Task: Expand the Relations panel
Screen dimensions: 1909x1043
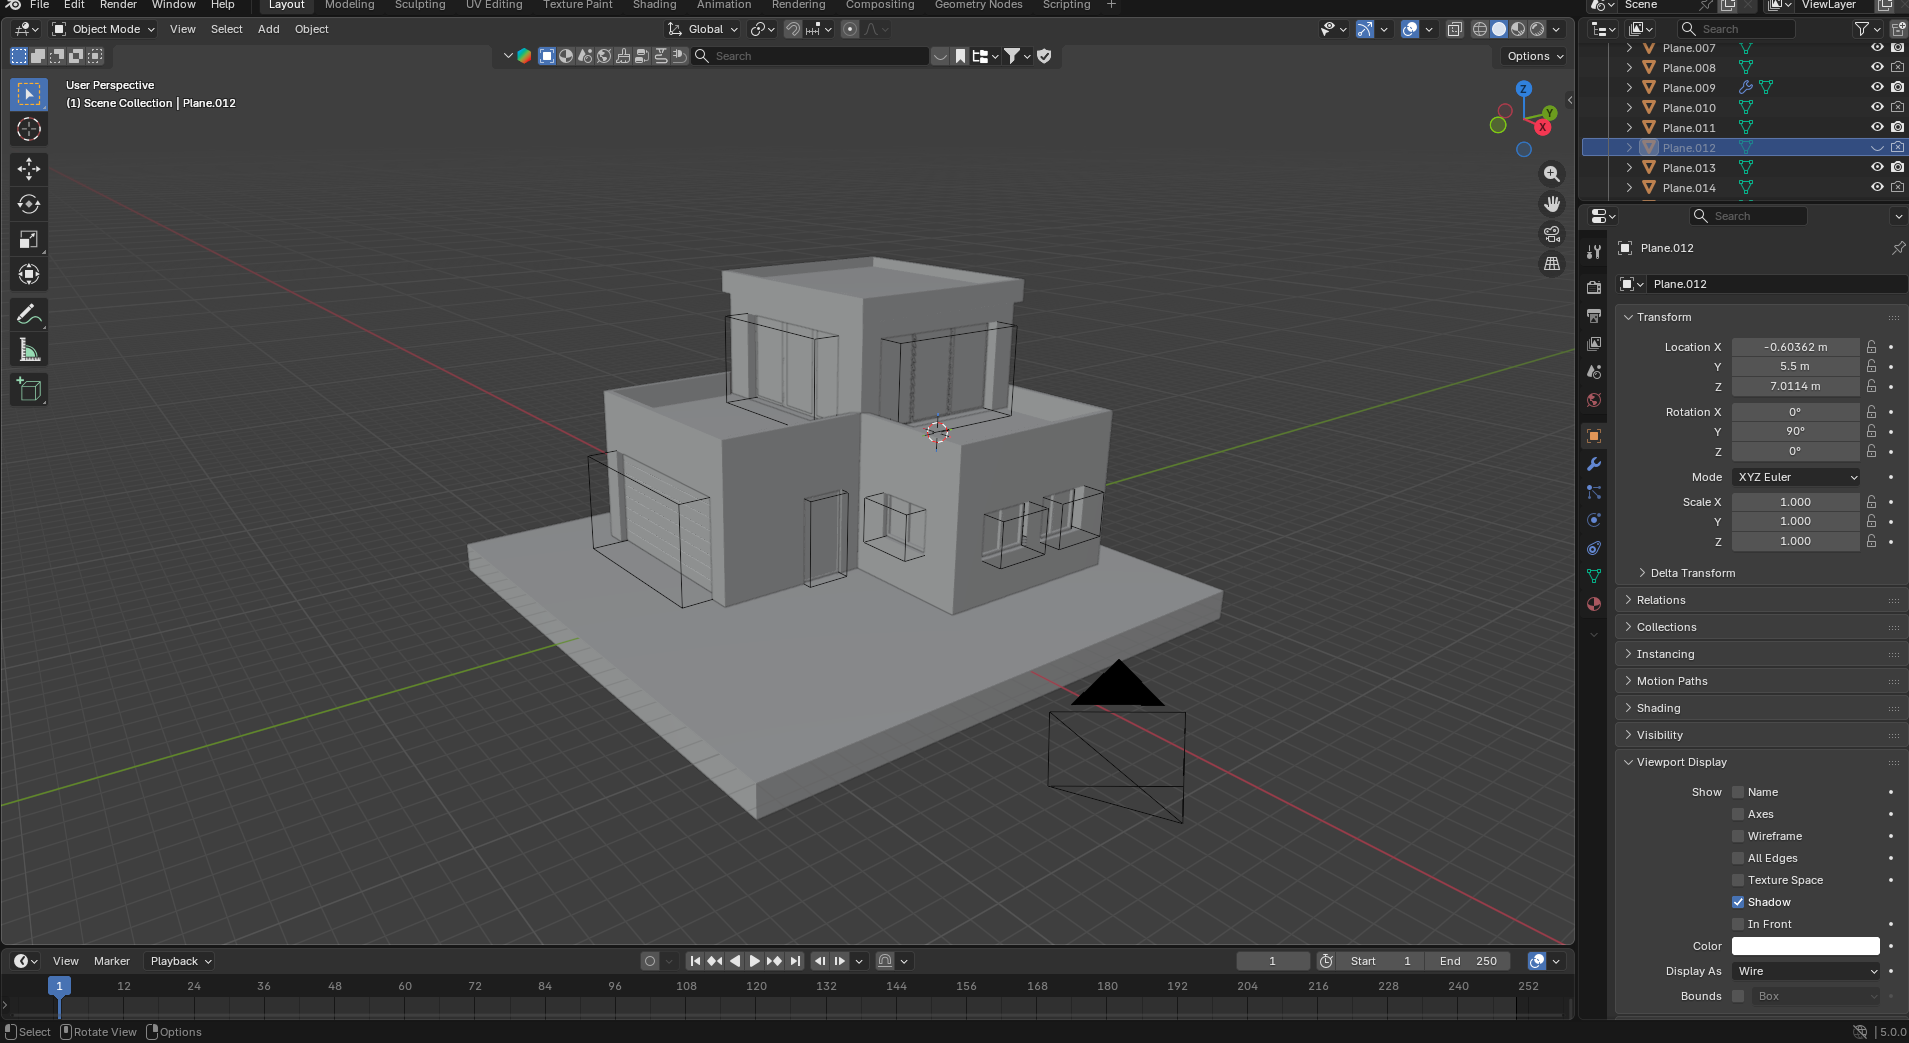Action: (1661, 600)
